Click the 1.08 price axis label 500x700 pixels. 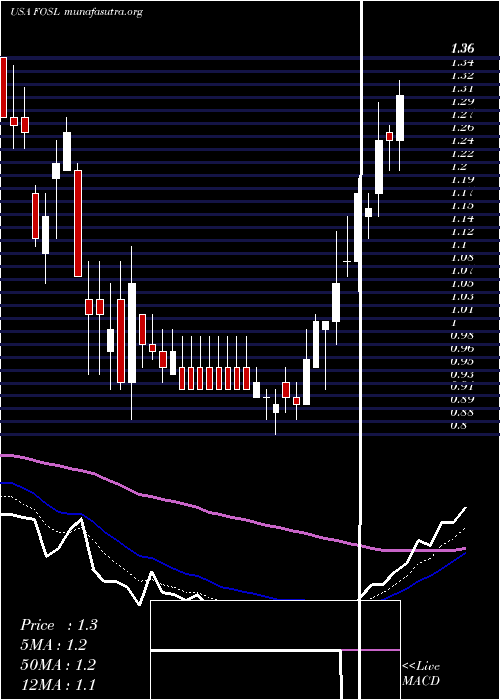click(463, 257)
